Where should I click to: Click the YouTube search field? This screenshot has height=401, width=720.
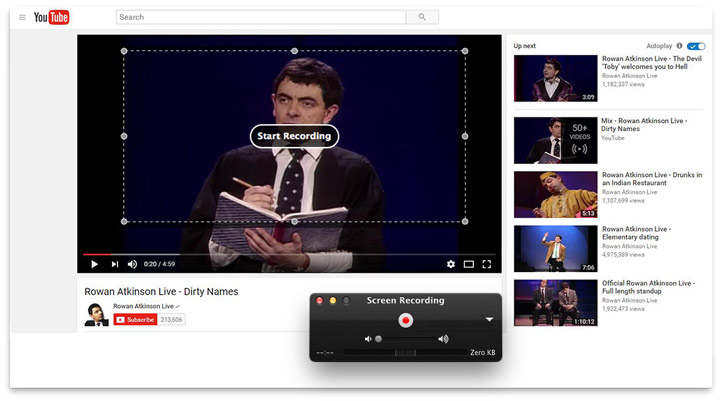261,17
